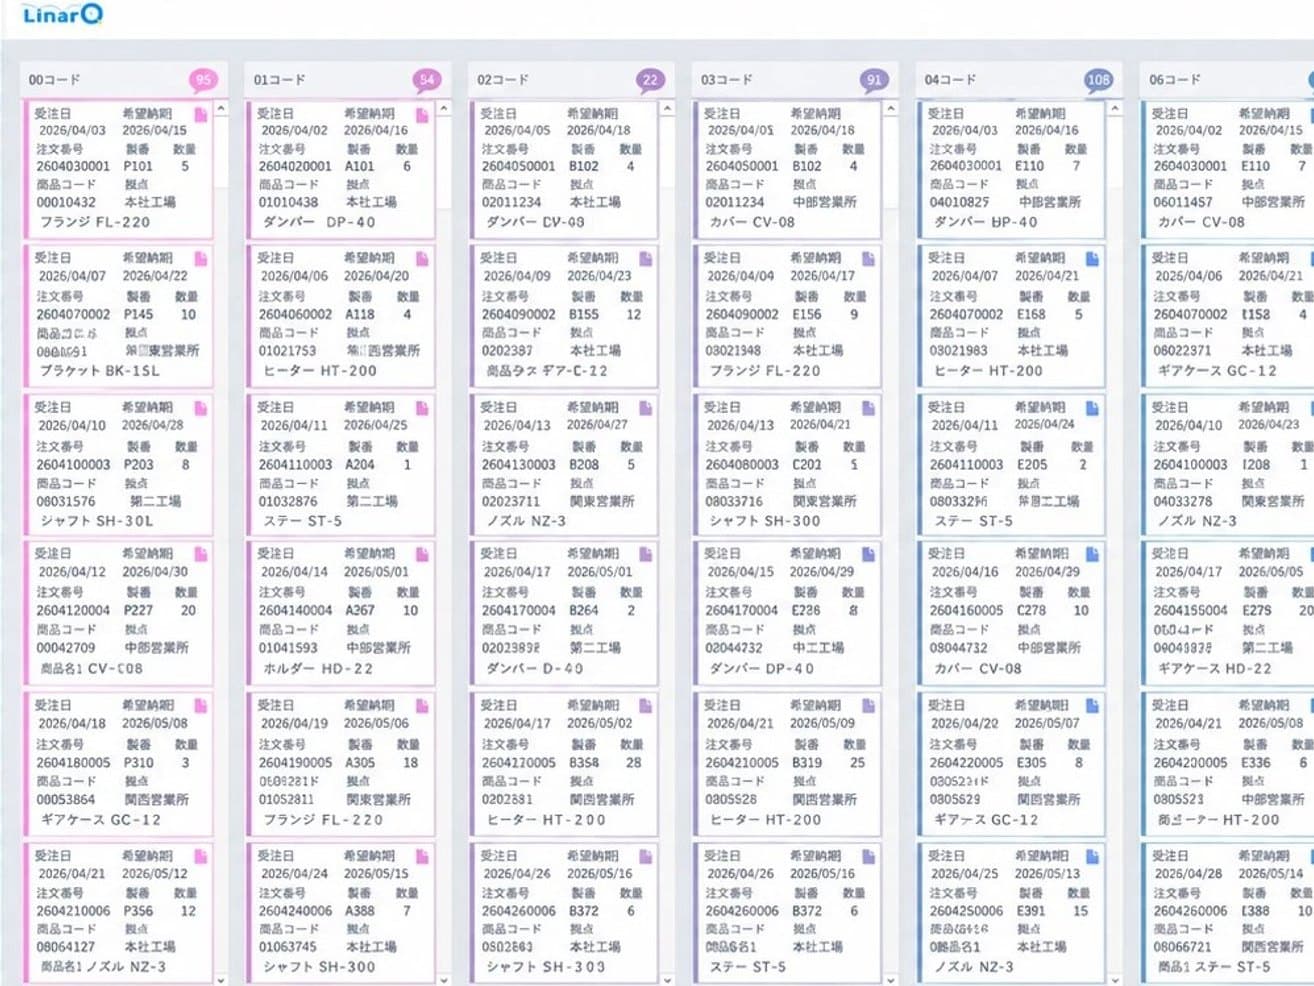Select the フランジ FL-220 card in 00コード

pos(119,169)
